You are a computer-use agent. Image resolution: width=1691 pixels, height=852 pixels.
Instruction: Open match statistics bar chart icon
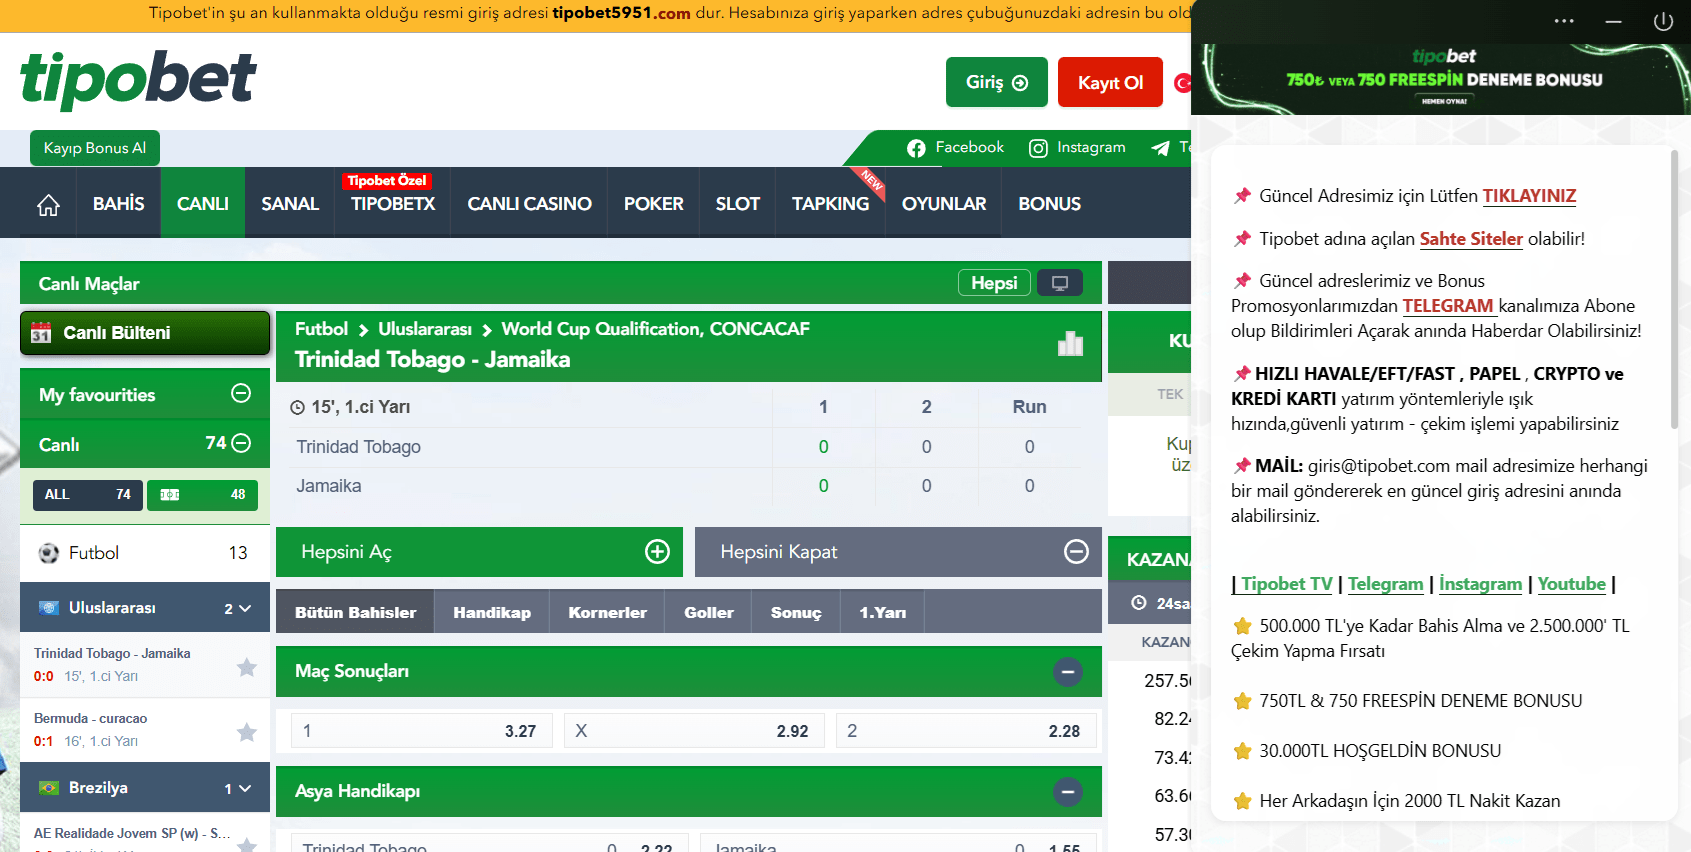[x=1070, y=344]
